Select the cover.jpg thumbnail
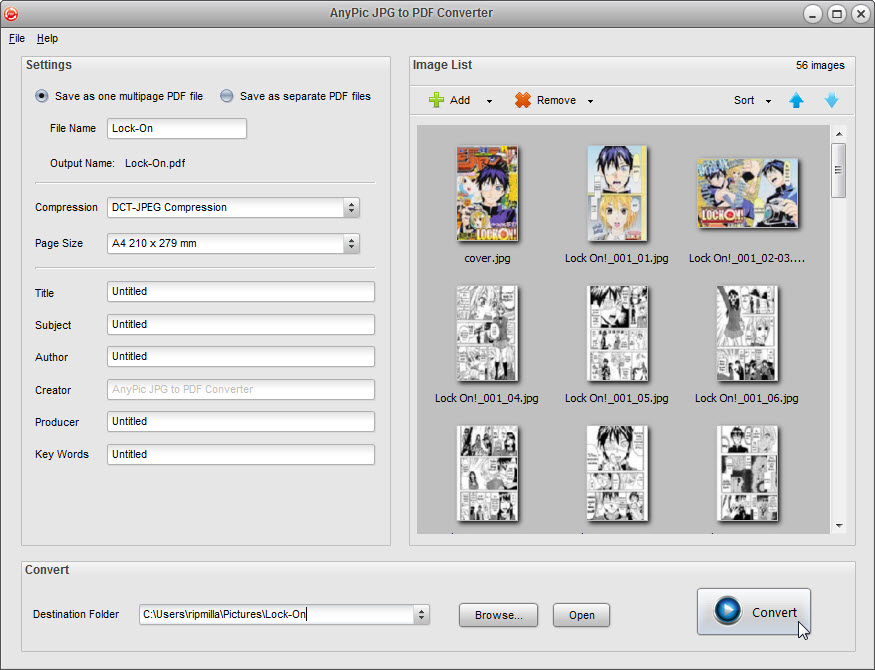Screen dimensions: 875x670 click(x=487, y=195)
